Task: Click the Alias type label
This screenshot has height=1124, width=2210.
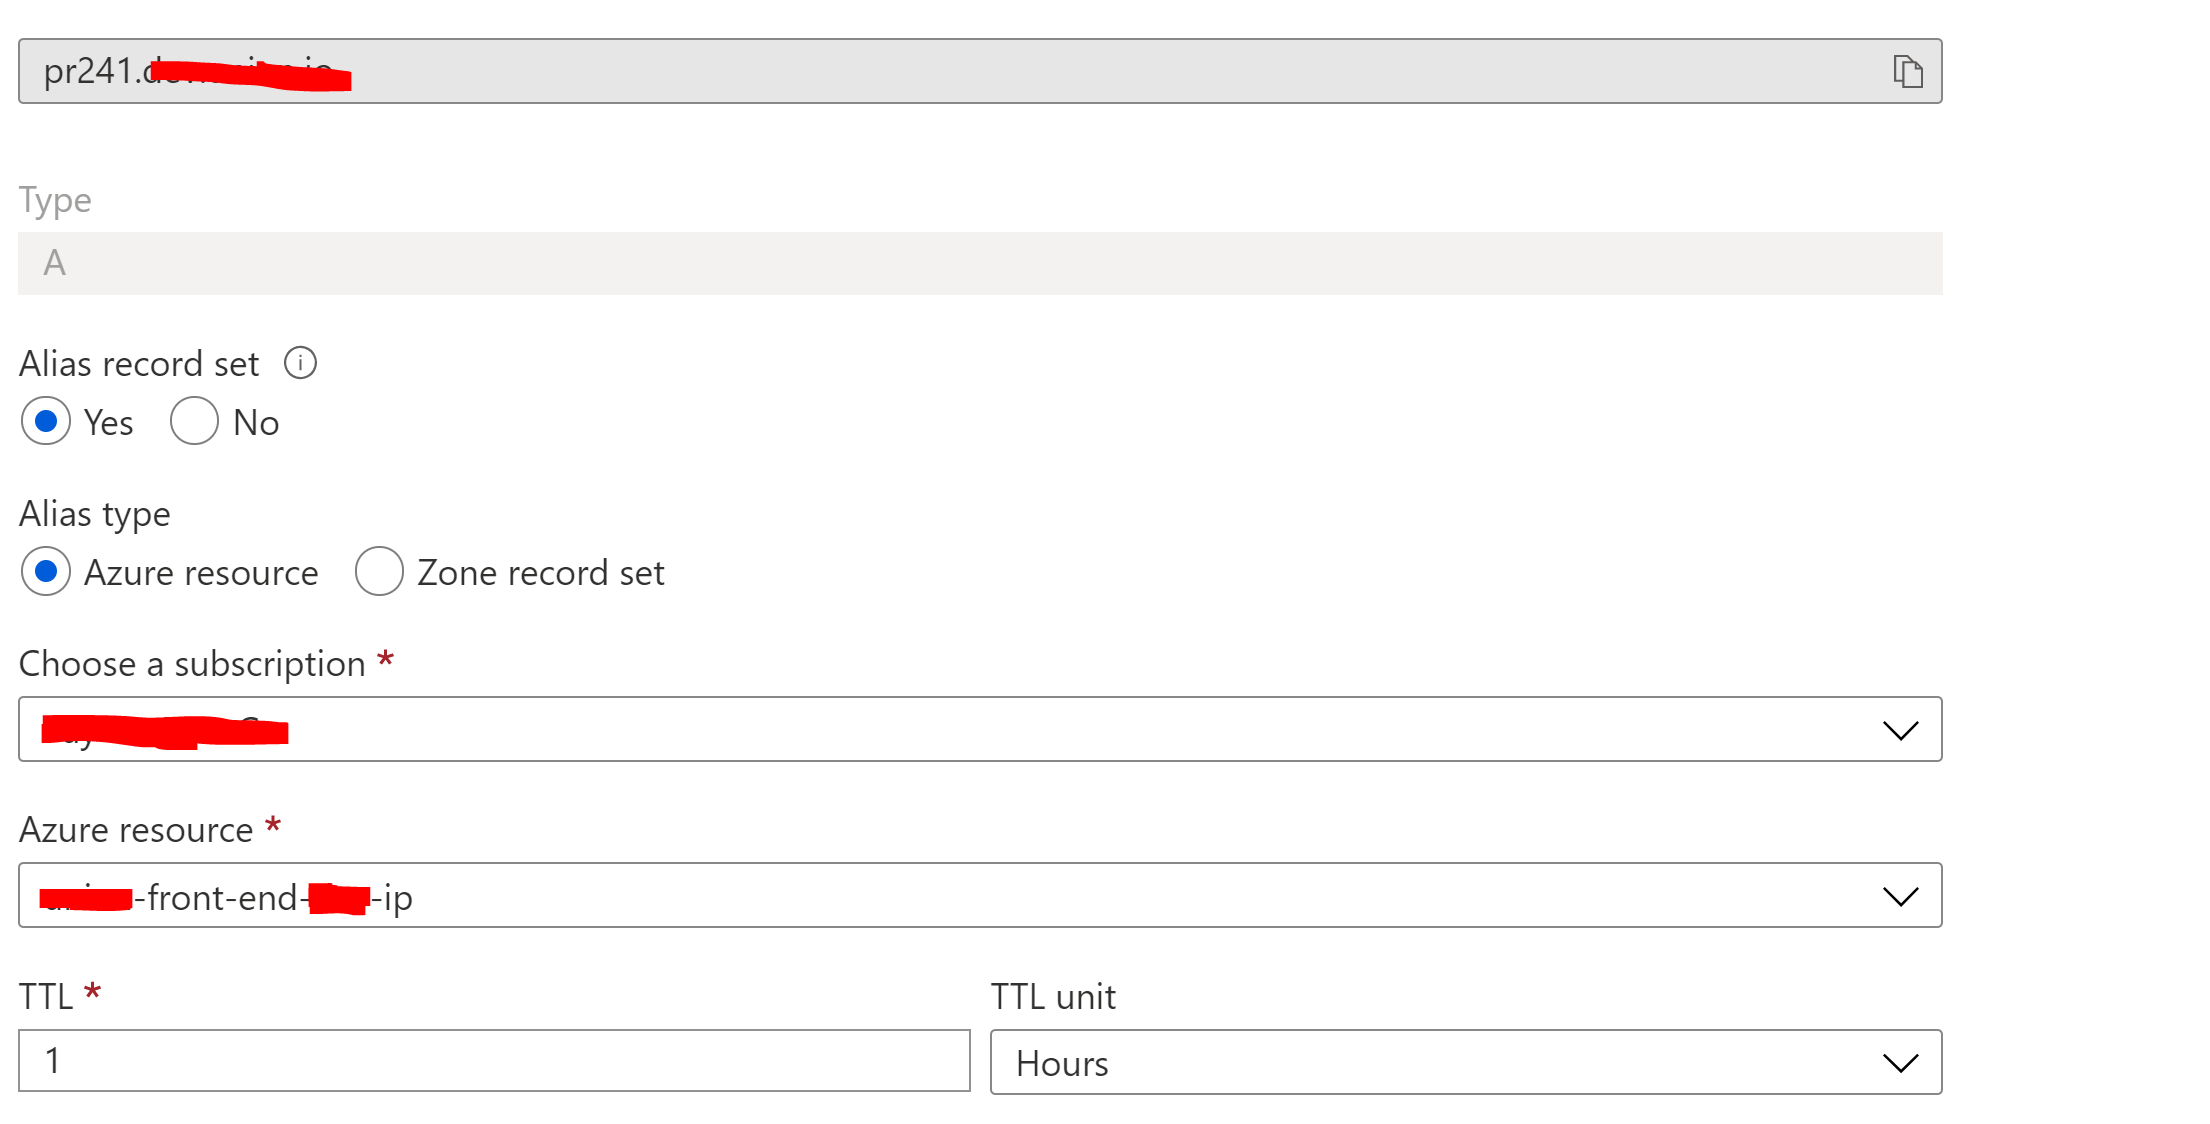Action: click(93, 512)
